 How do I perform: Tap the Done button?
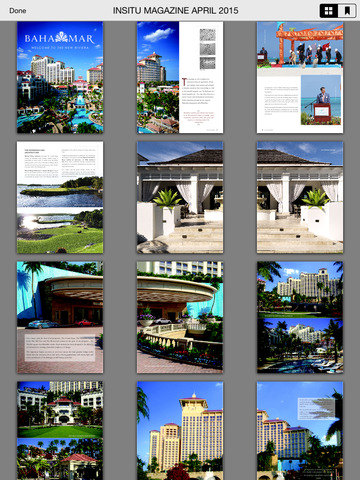point(18,11)
